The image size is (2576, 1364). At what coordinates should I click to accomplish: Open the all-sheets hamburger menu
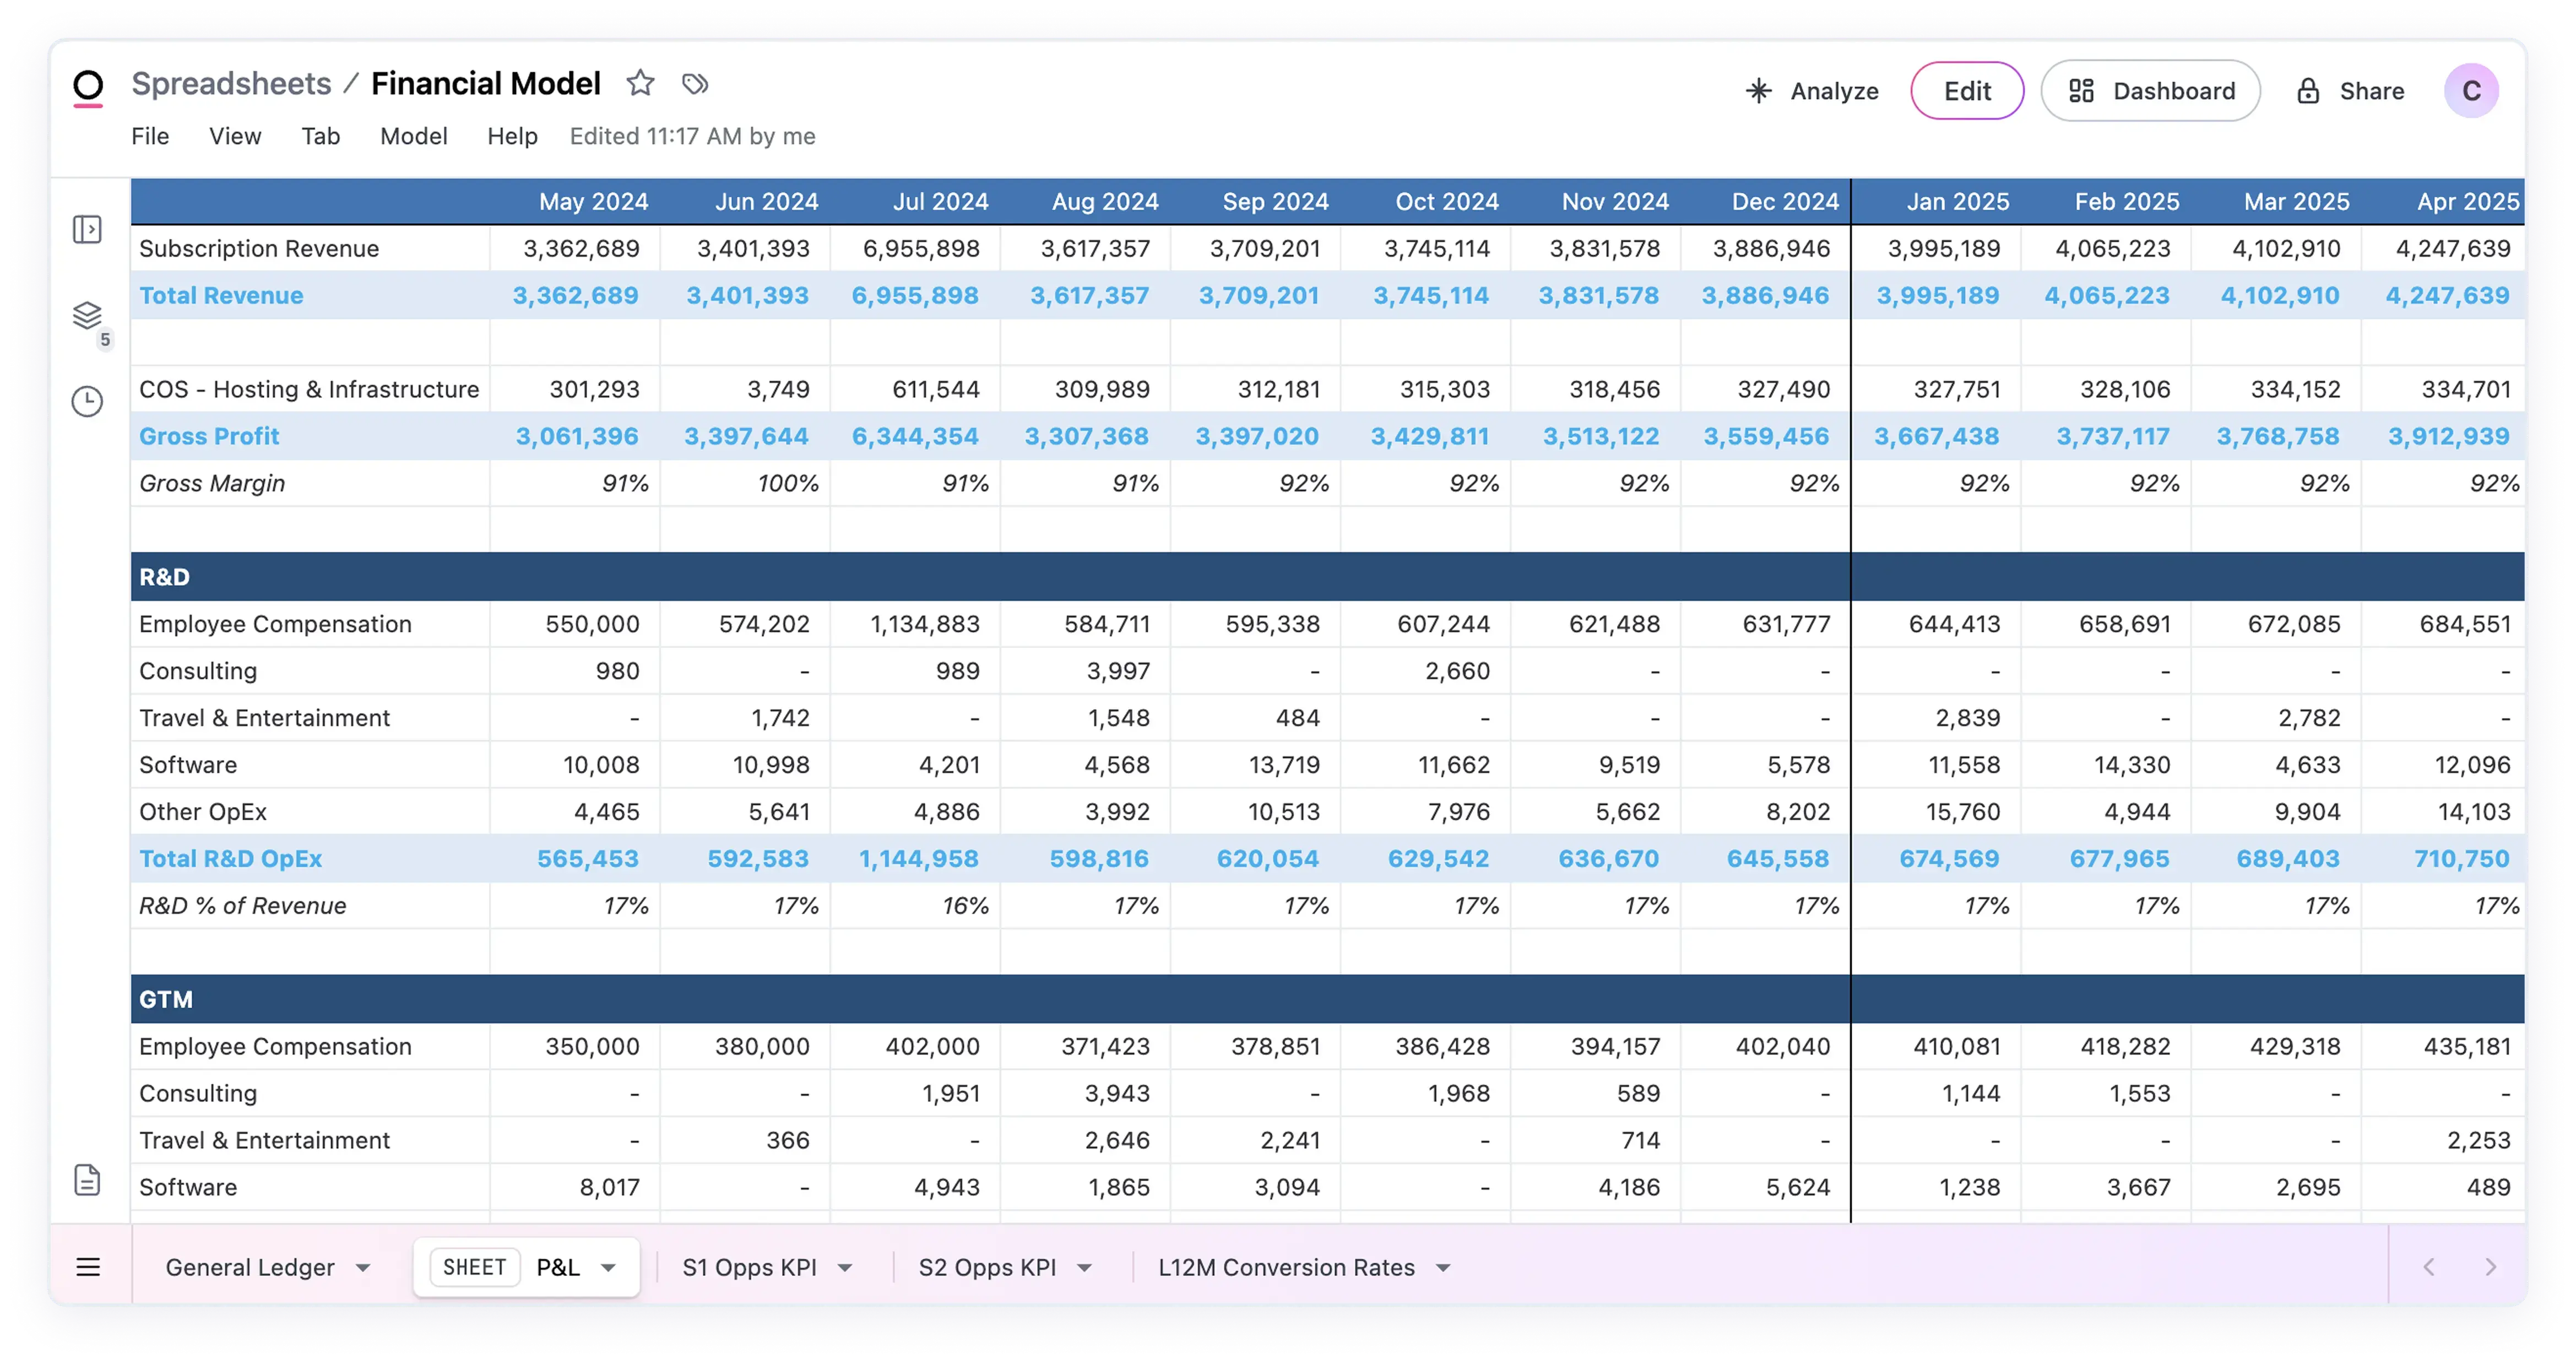88,1267
